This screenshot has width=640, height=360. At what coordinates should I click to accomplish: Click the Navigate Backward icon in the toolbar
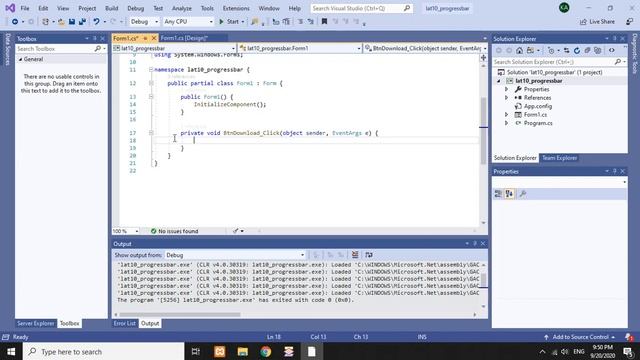point(15,22)
